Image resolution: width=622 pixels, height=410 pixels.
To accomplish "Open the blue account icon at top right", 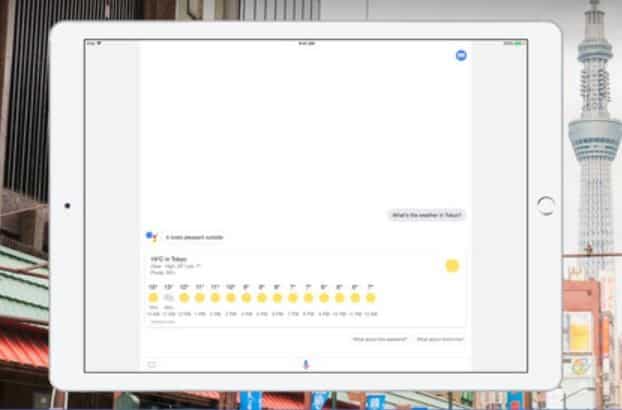I will pyautogui.click(x=460, y=55).
